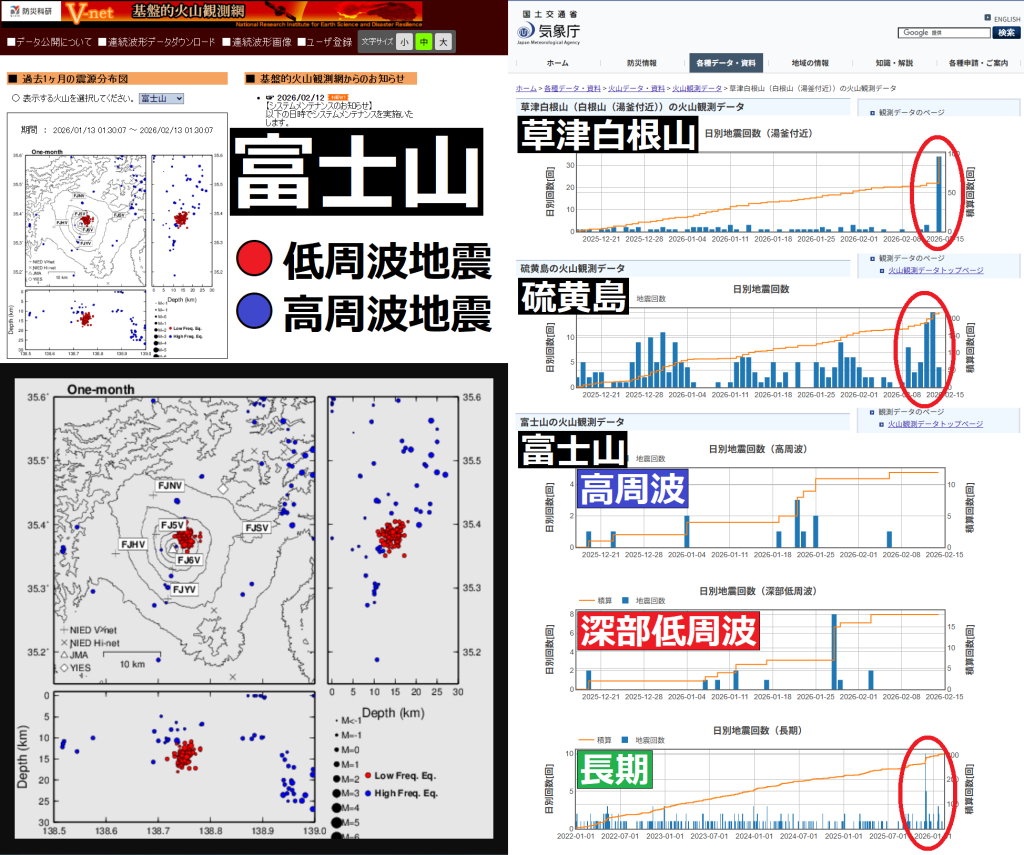This screenshot has height=855, width=1024.
Task: Set font size to 中 (medium)
Action: 423,42
